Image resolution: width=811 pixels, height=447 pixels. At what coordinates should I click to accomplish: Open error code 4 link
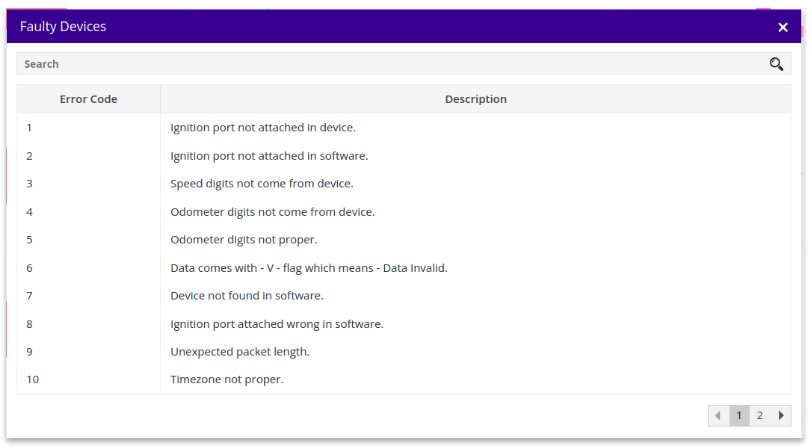point(30,211)
